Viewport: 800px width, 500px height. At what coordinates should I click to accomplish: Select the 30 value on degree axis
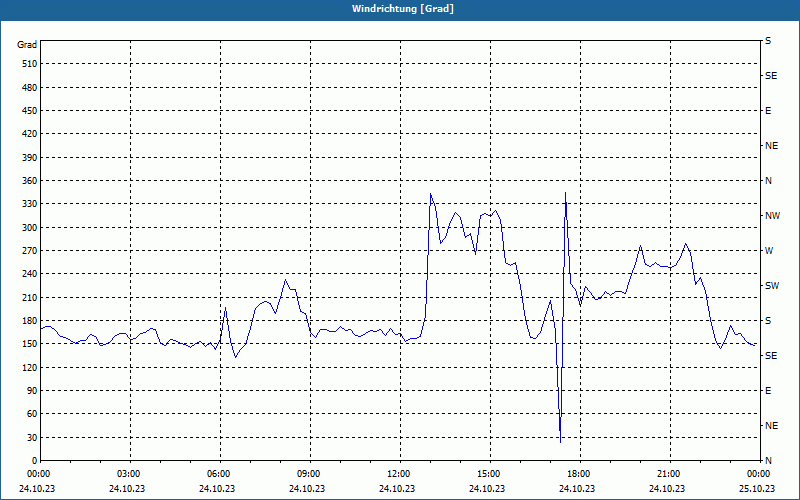32,437
